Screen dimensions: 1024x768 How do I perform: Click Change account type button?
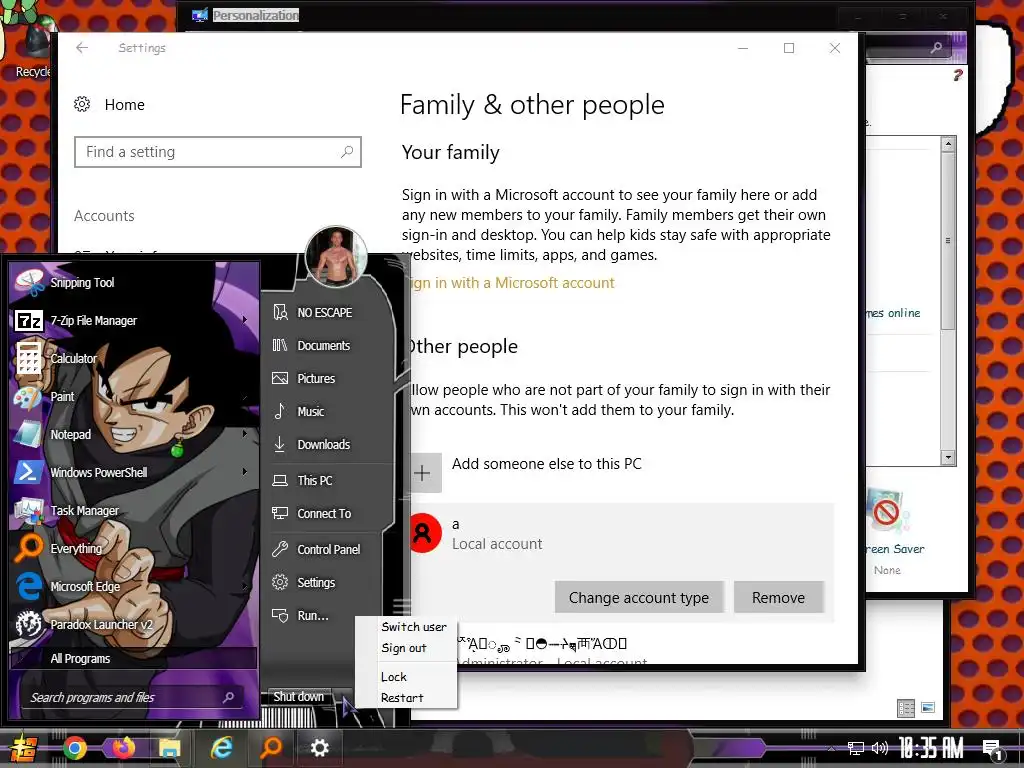[x=639, y=598]
